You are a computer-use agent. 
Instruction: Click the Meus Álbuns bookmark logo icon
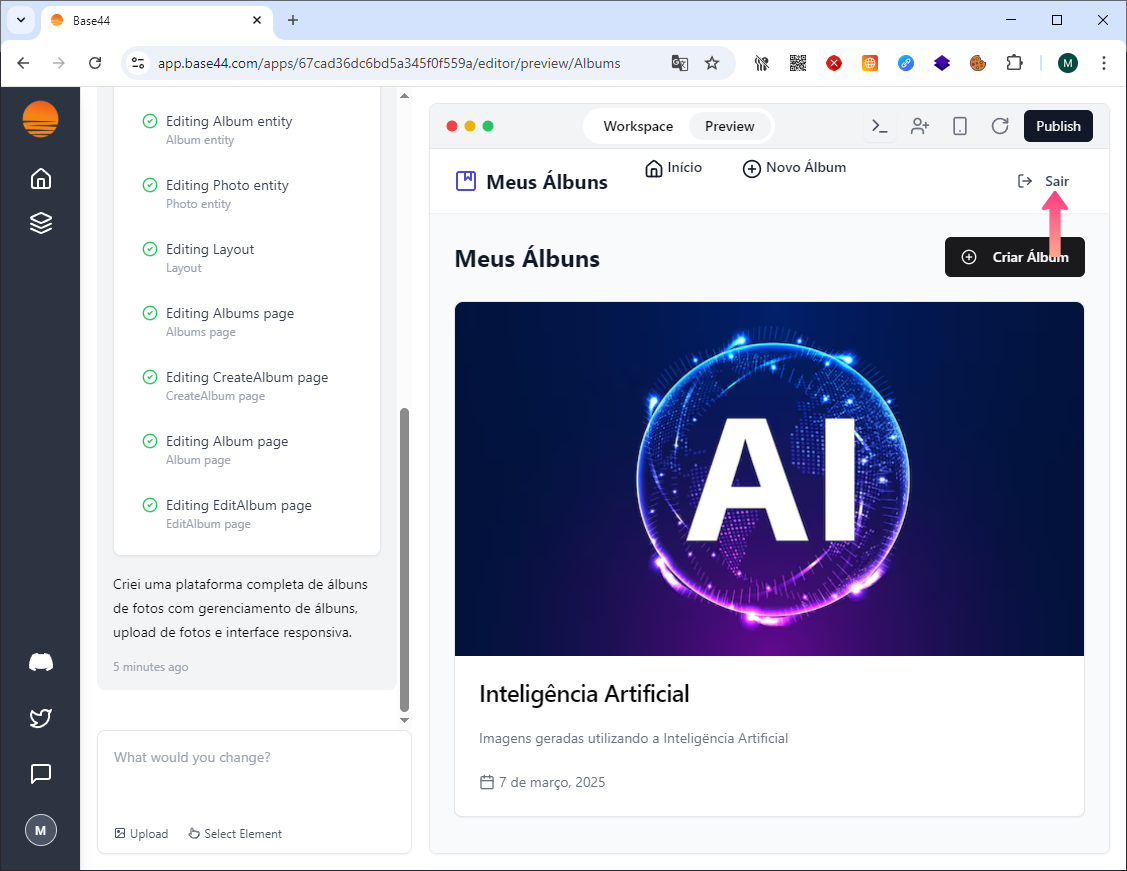(466, 181)
